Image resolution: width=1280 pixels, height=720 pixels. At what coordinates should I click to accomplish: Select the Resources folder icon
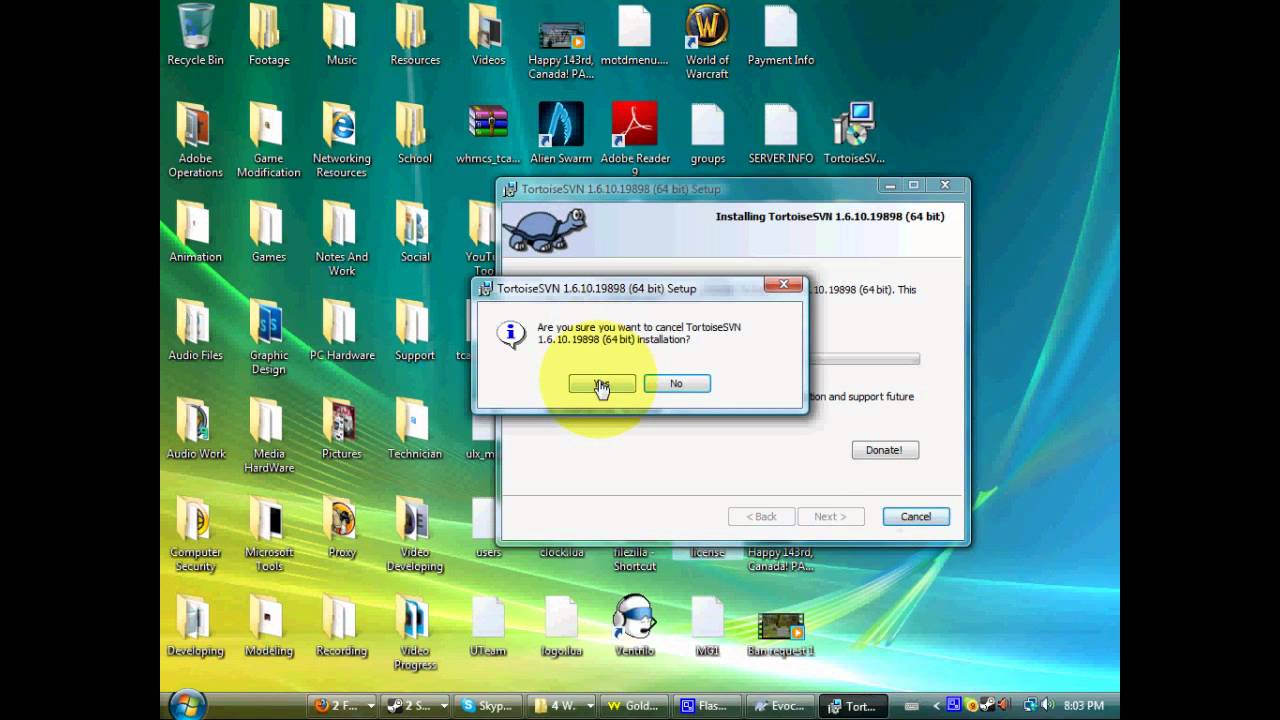coord(415,35)
